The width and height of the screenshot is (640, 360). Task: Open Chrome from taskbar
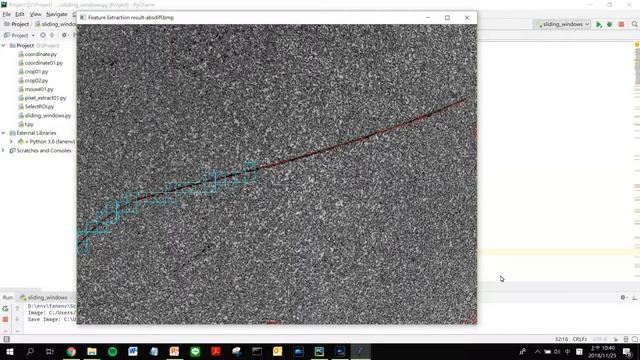pyautogui.click(x=71, y=351)
